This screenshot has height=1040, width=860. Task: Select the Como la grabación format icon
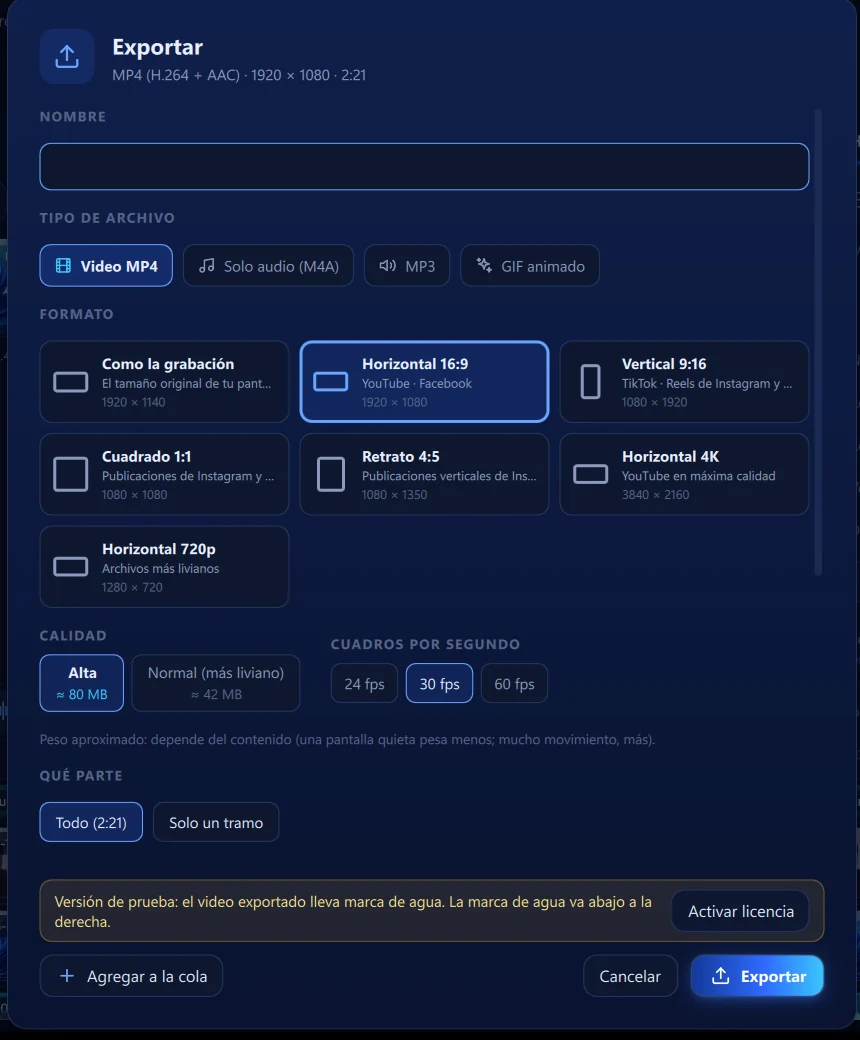(x=71, y=382)
